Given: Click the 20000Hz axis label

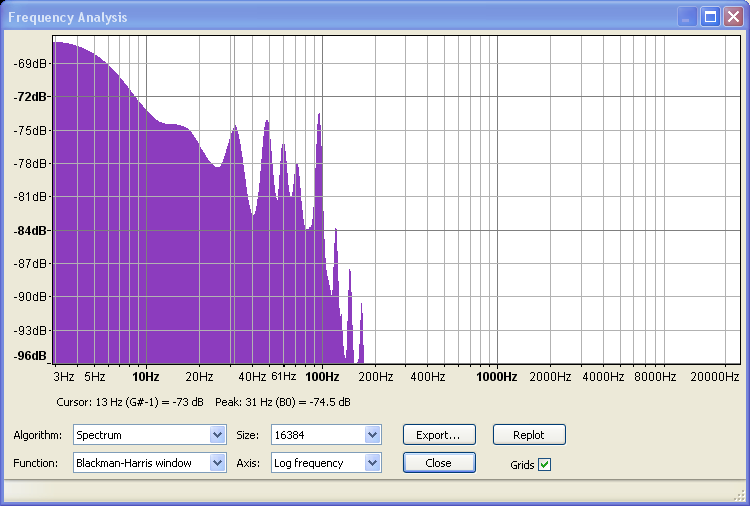Looking at the screenshot, I should pyautogui.click(x=715, y=377).
